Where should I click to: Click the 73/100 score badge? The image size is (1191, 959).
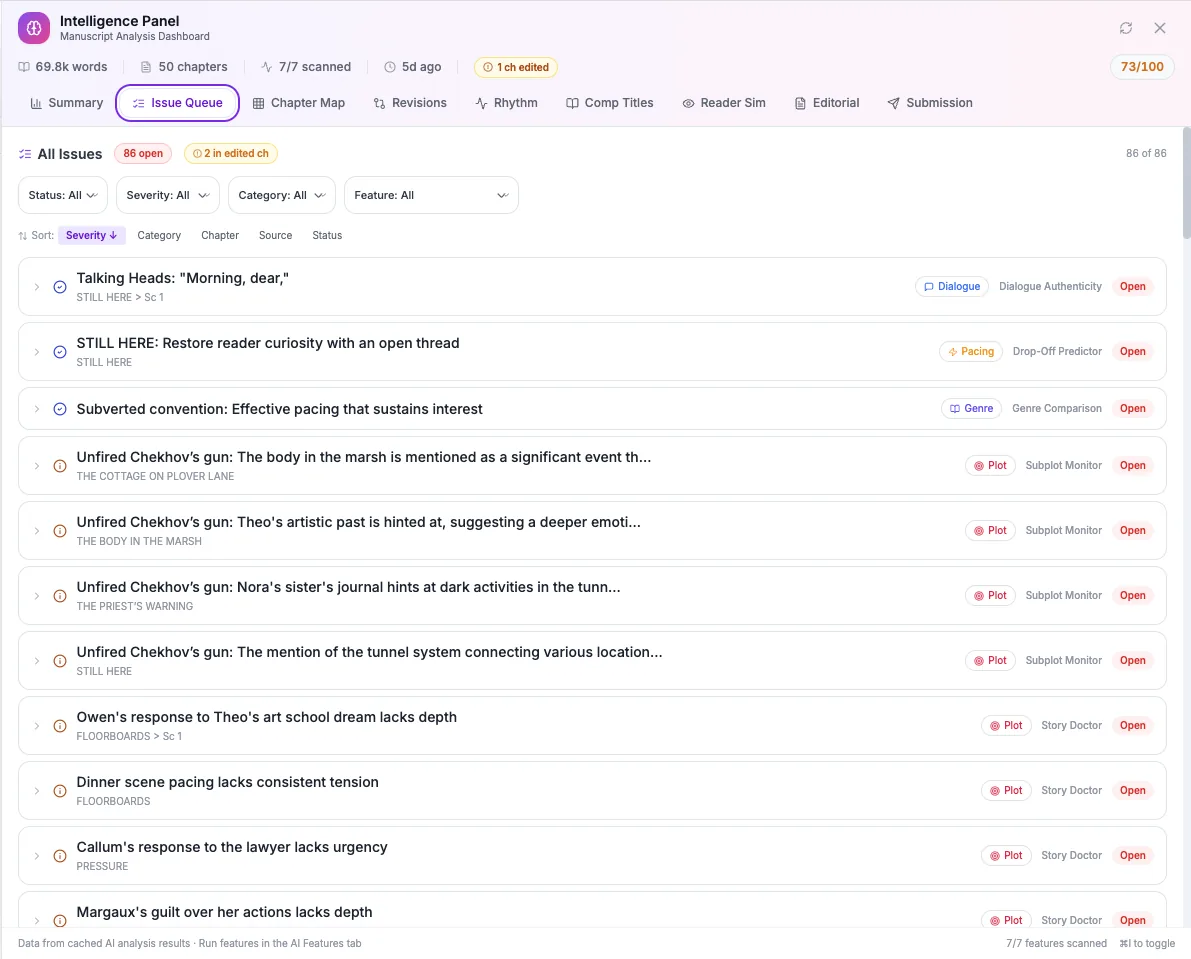click(1142, 67)
